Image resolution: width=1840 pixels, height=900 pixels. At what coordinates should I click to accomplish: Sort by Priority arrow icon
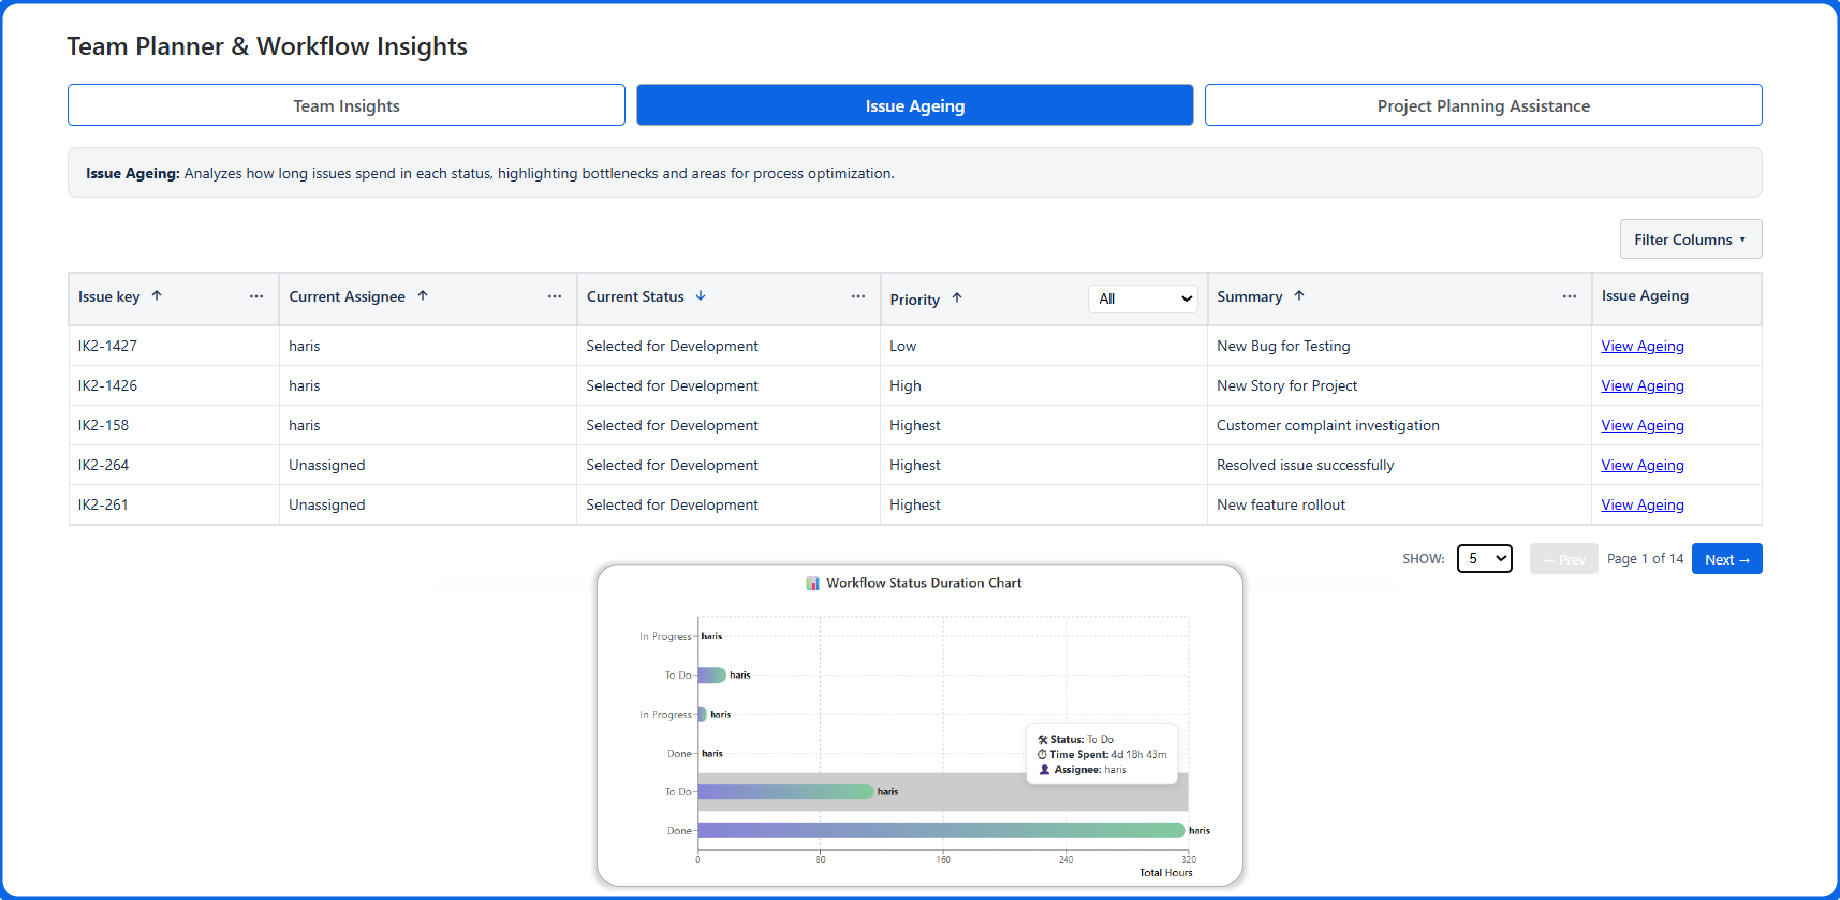956,298
